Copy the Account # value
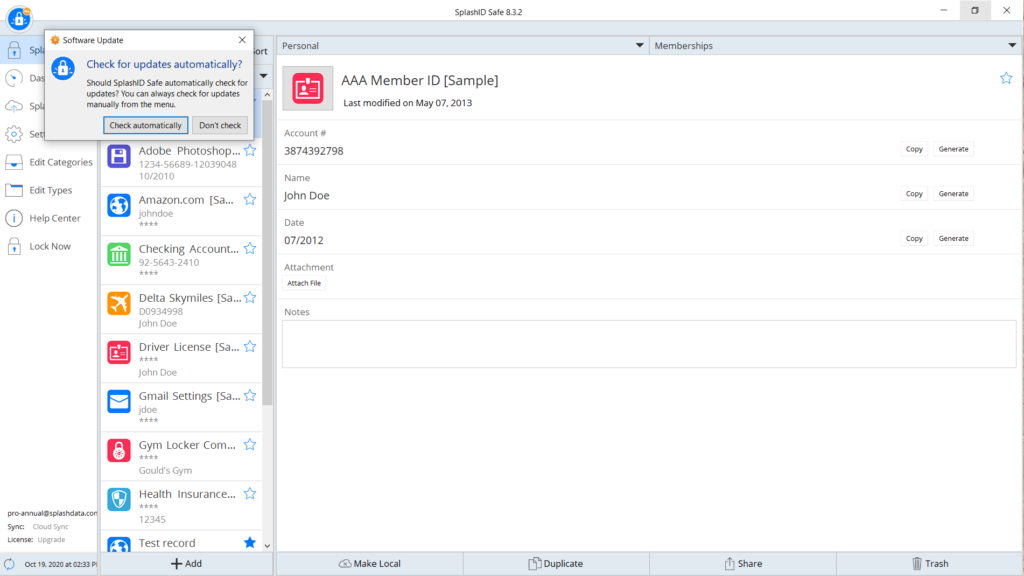This screenshot has height=576, width=1024. point(914,149)
